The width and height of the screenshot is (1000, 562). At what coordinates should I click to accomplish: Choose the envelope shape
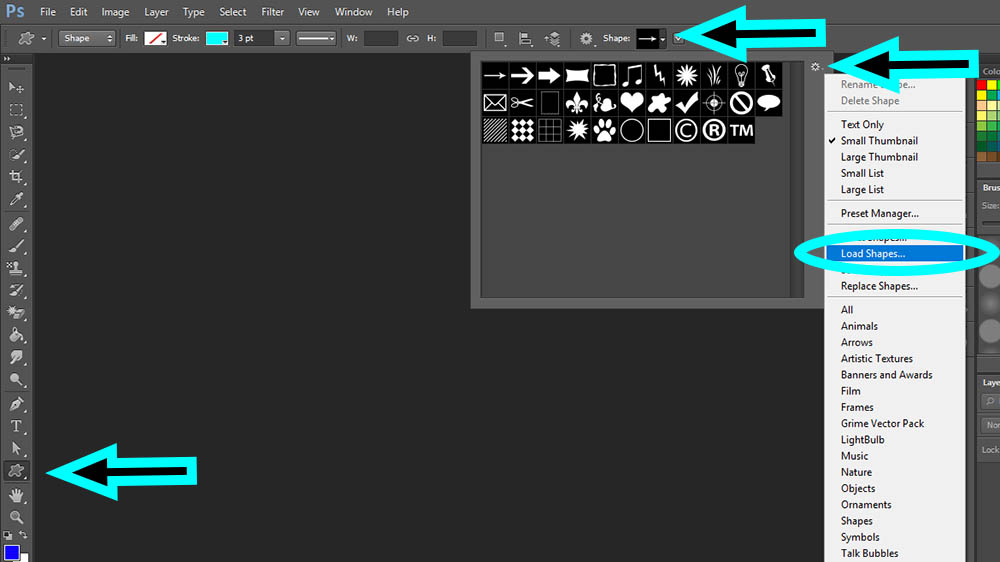click(x=494, y=103)
